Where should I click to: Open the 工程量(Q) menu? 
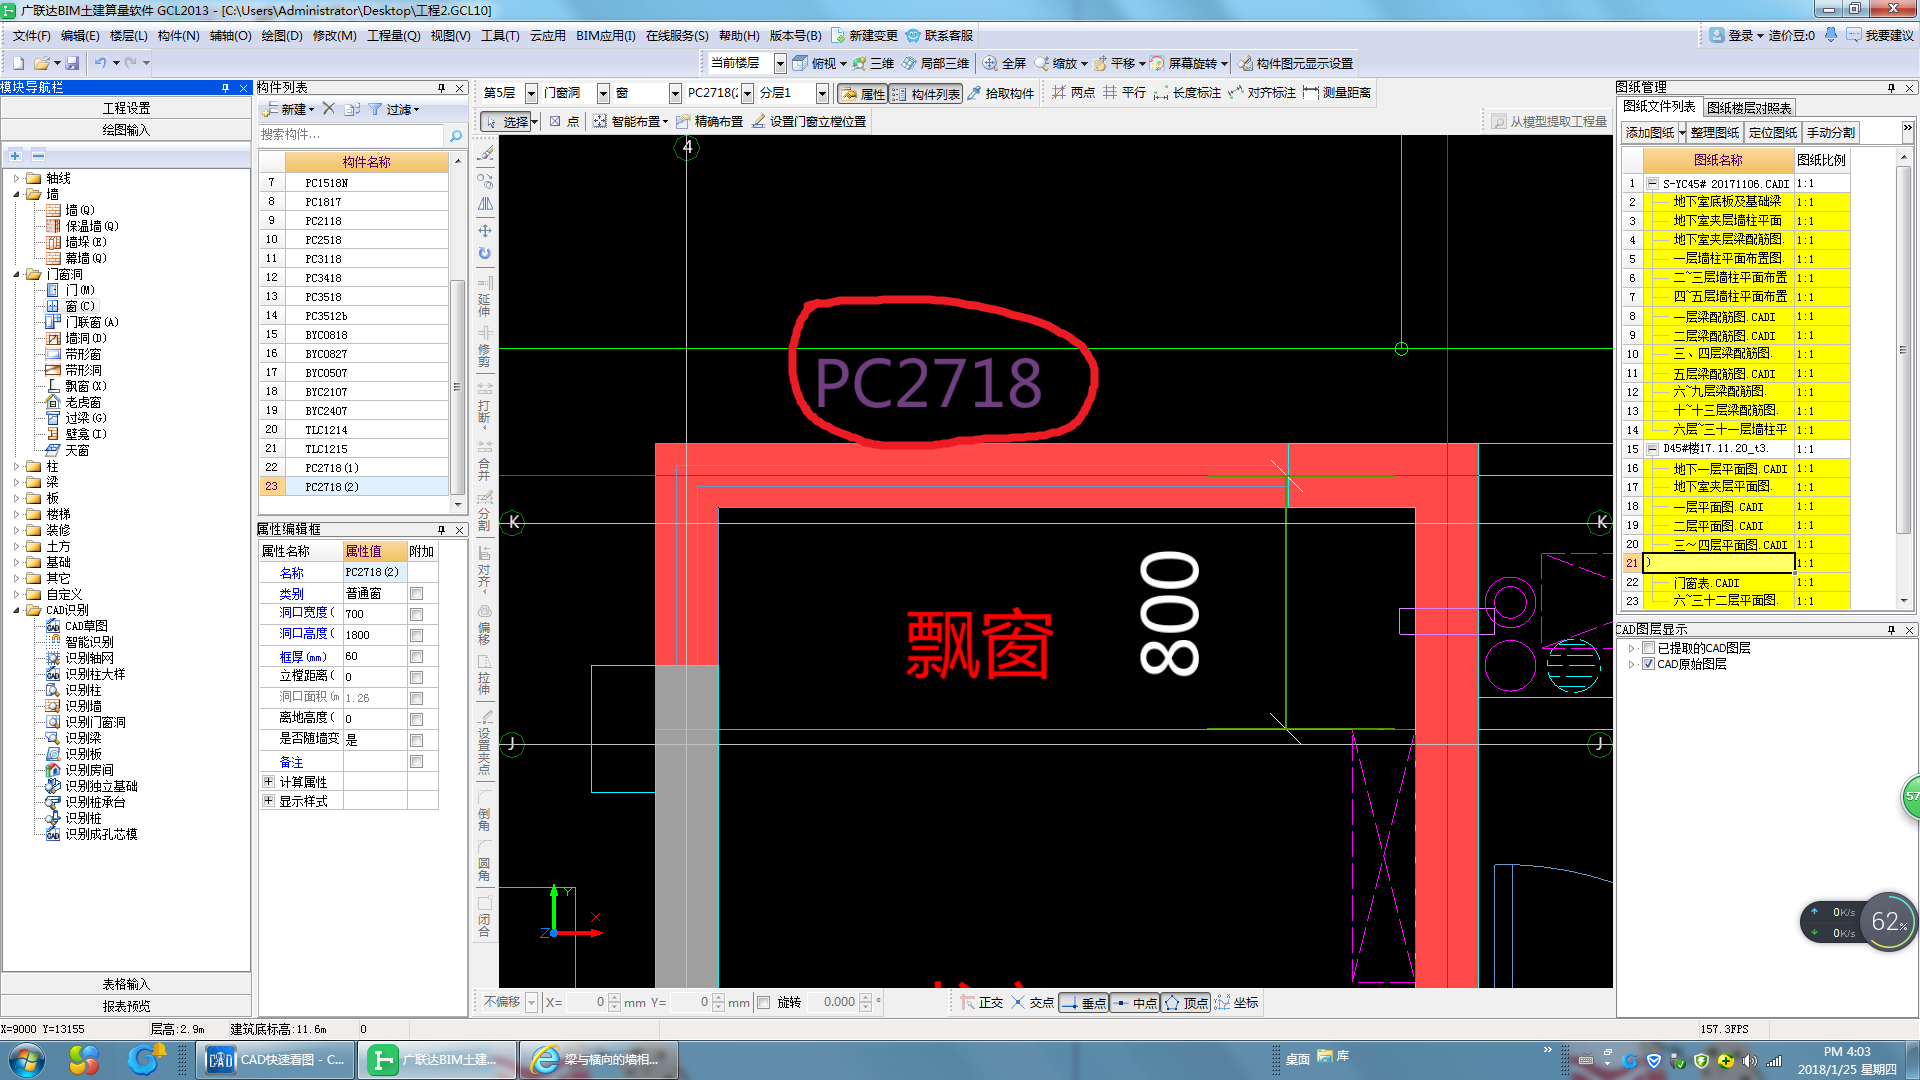[393, 35]
